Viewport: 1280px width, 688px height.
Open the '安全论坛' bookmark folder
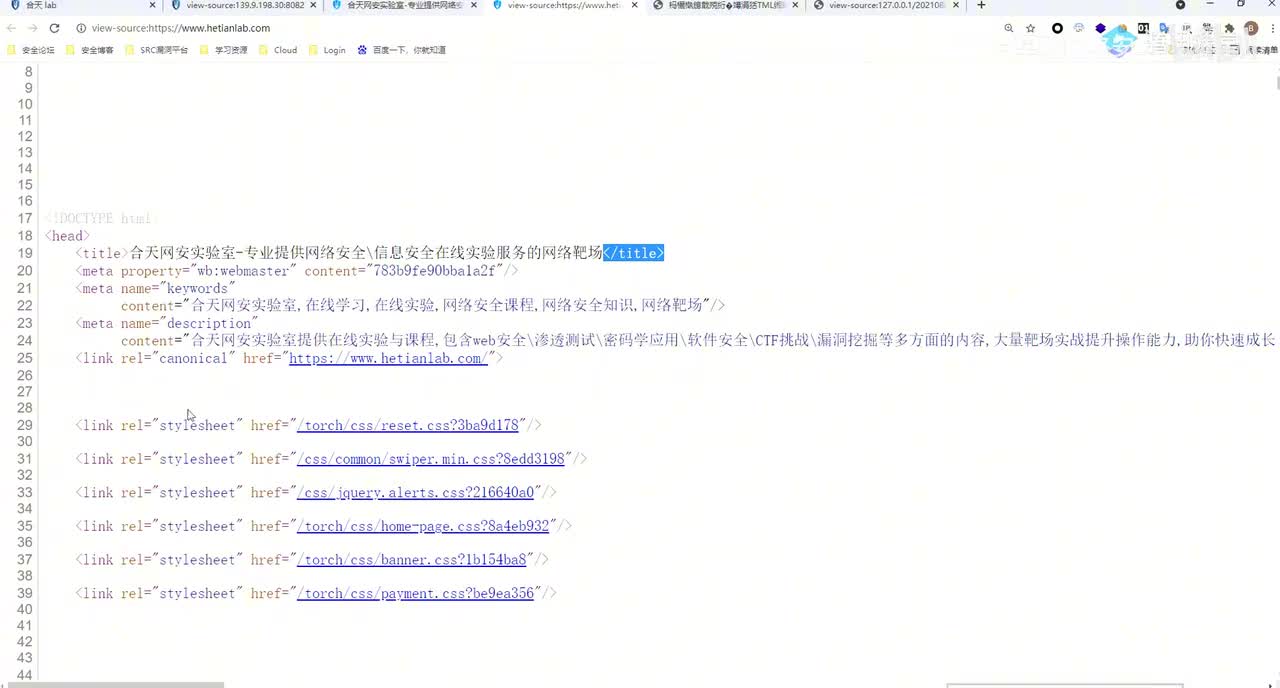31,50
